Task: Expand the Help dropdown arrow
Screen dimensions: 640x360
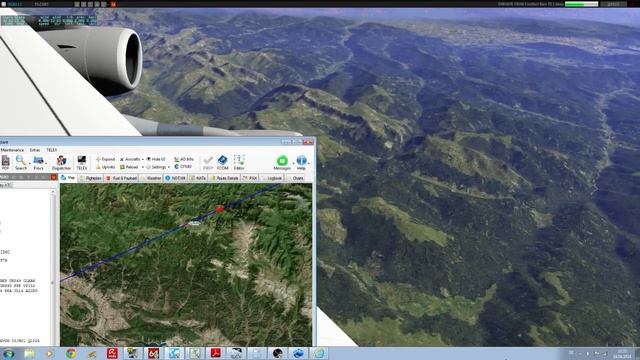Action: pyautogui.click(x=308, y=163)
